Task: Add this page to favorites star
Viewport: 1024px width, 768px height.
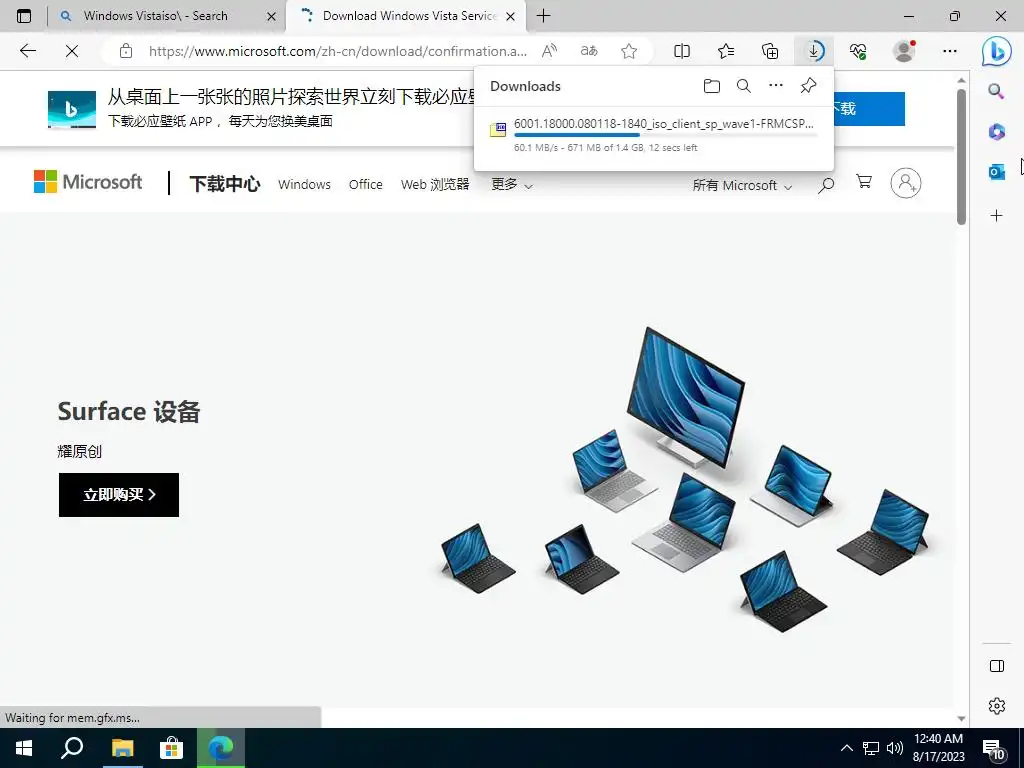Action: pyautogui.click(x=629, y=51)
